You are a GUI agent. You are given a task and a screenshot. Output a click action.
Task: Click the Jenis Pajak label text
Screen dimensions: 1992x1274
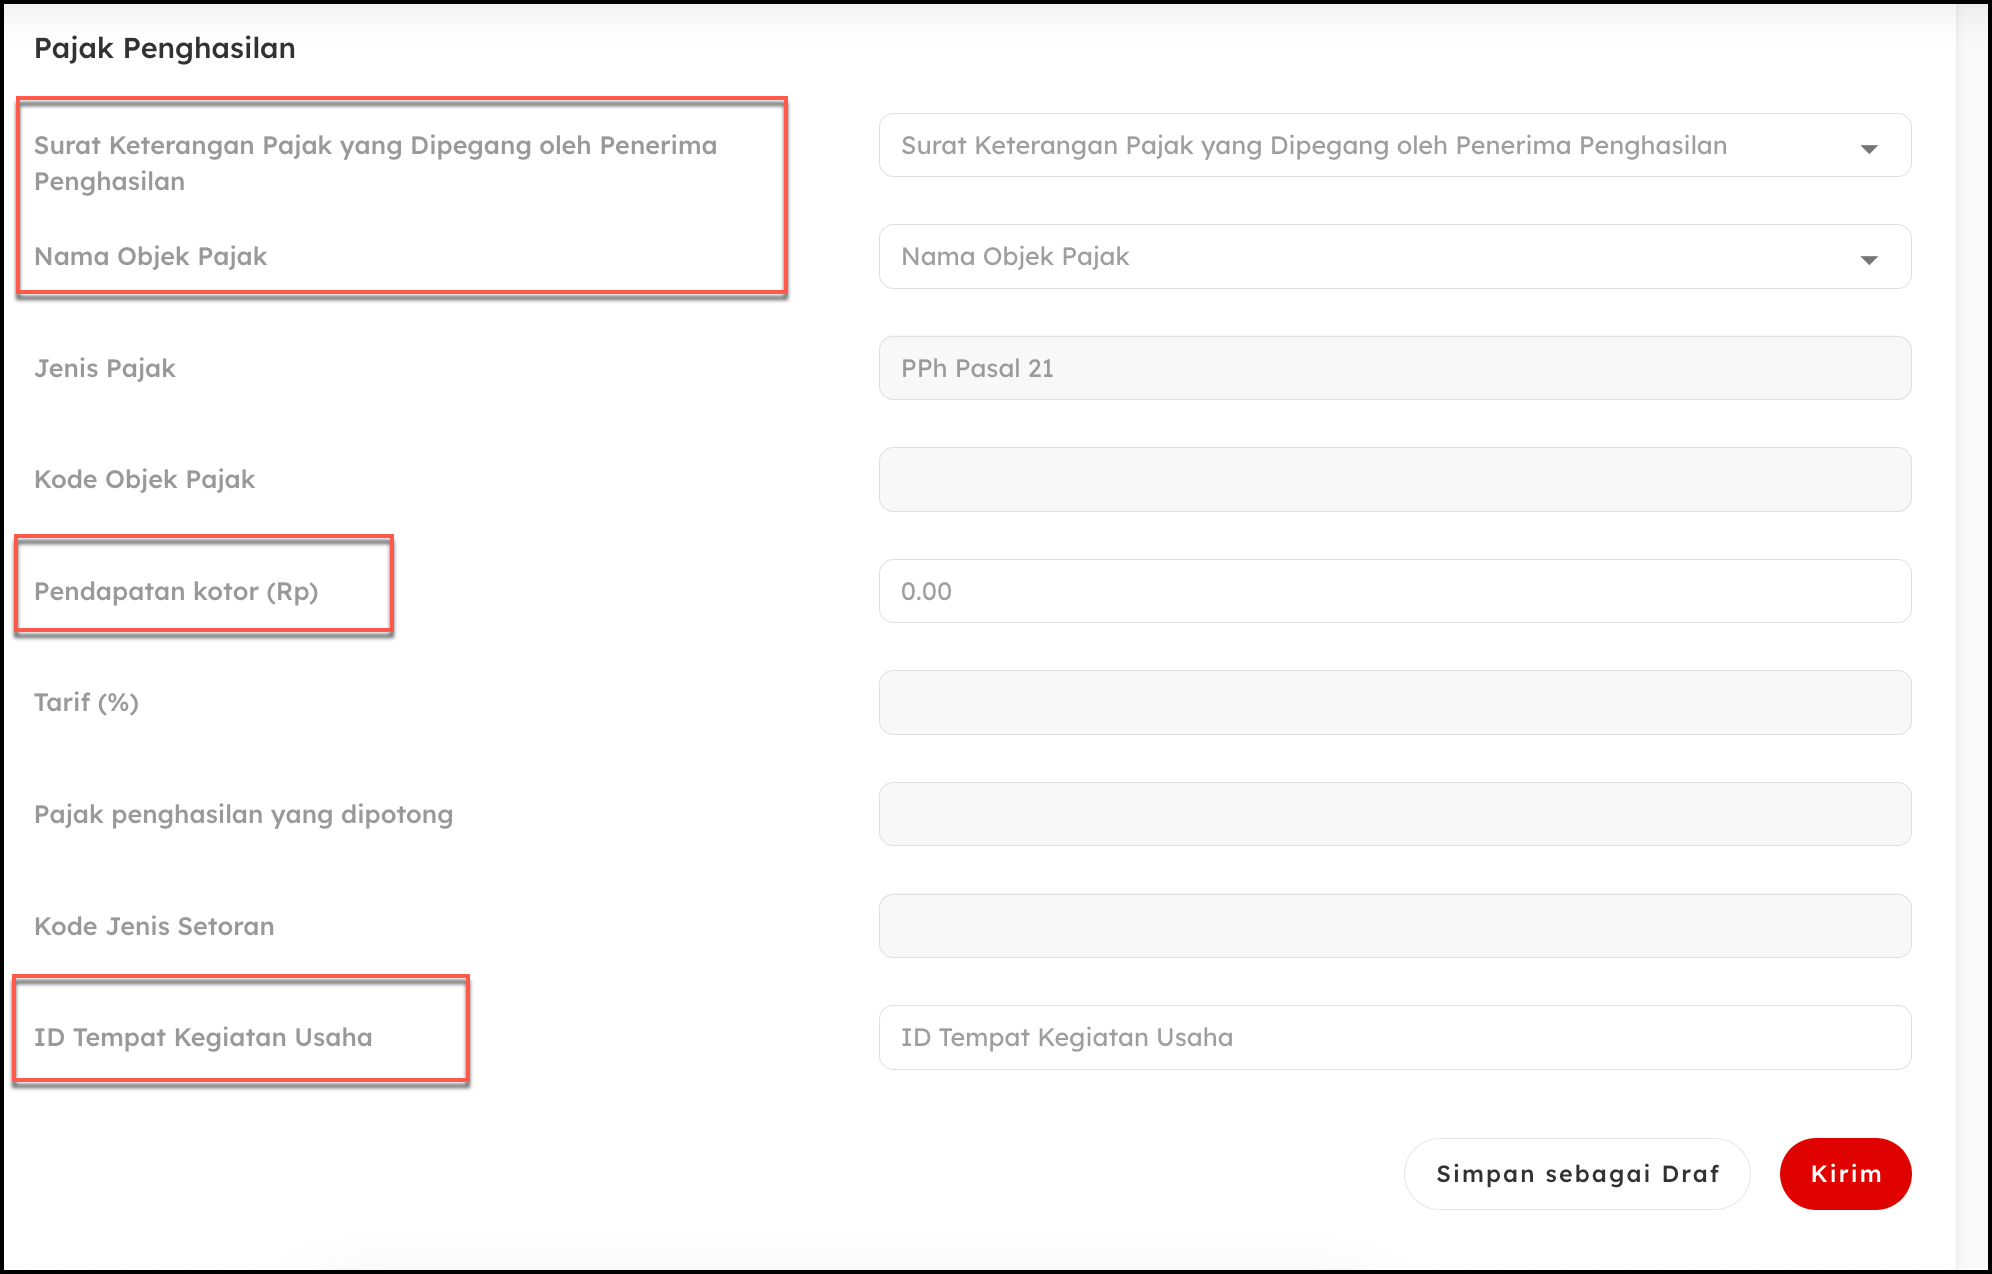point(105,368)
